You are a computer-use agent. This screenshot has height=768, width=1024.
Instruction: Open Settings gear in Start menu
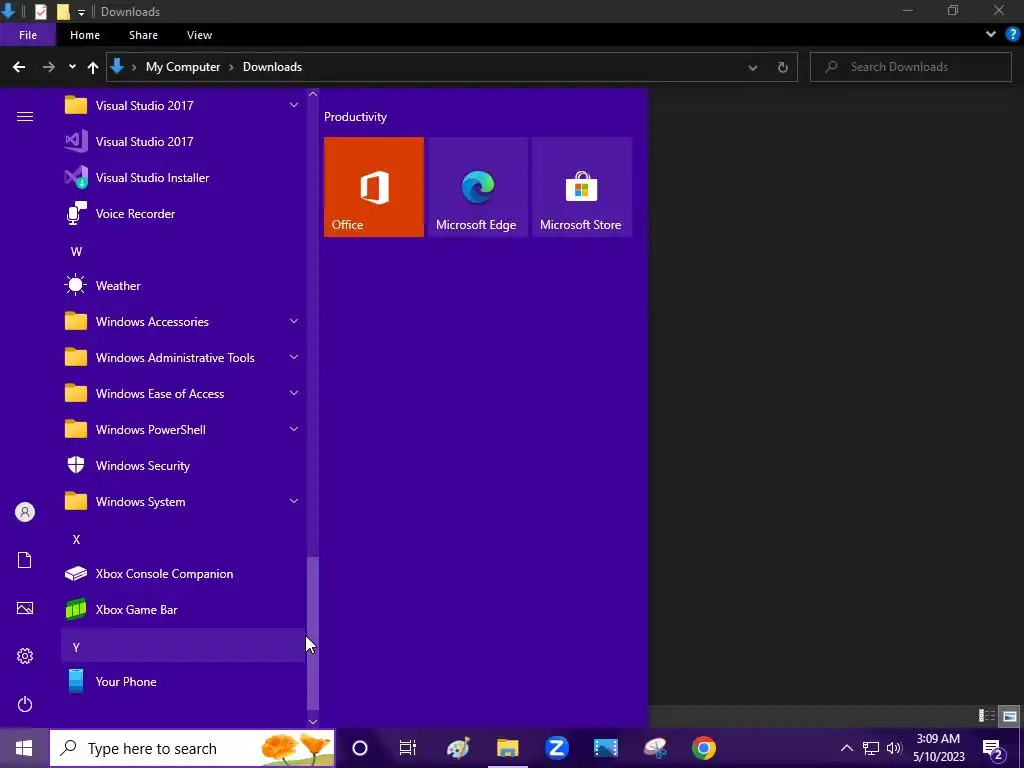point(25,656)
